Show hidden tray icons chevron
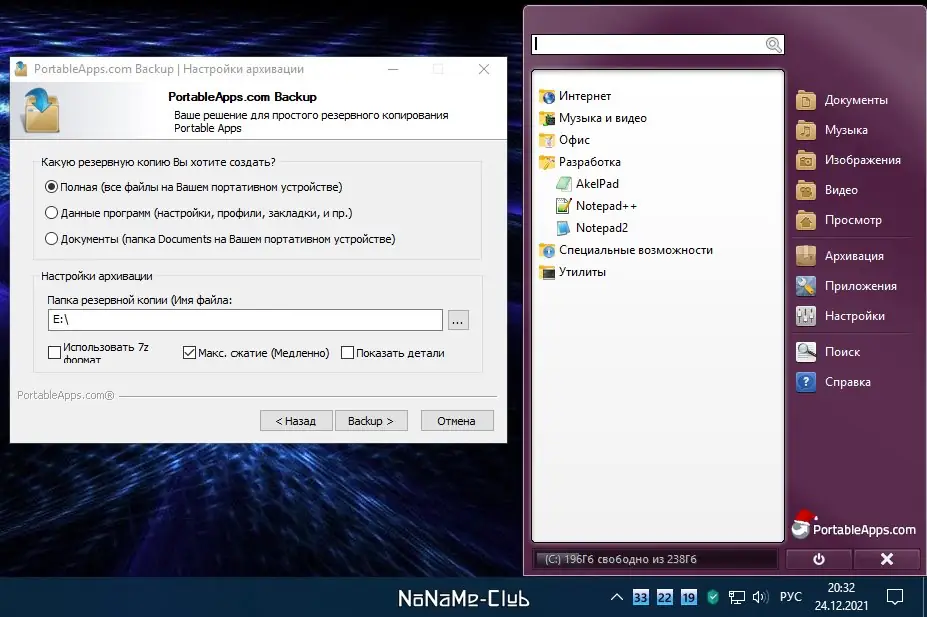This screenshot has width=927, height=617. click(617, 597)
